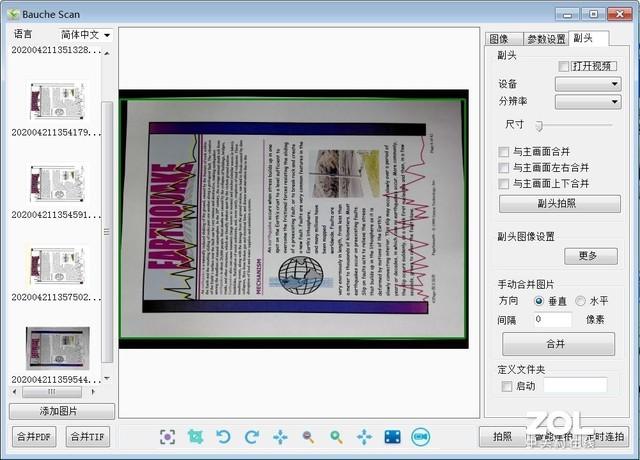640x460 pixels.
Task: Open the 简体中文 language dropdown
Action: (85, 35)
